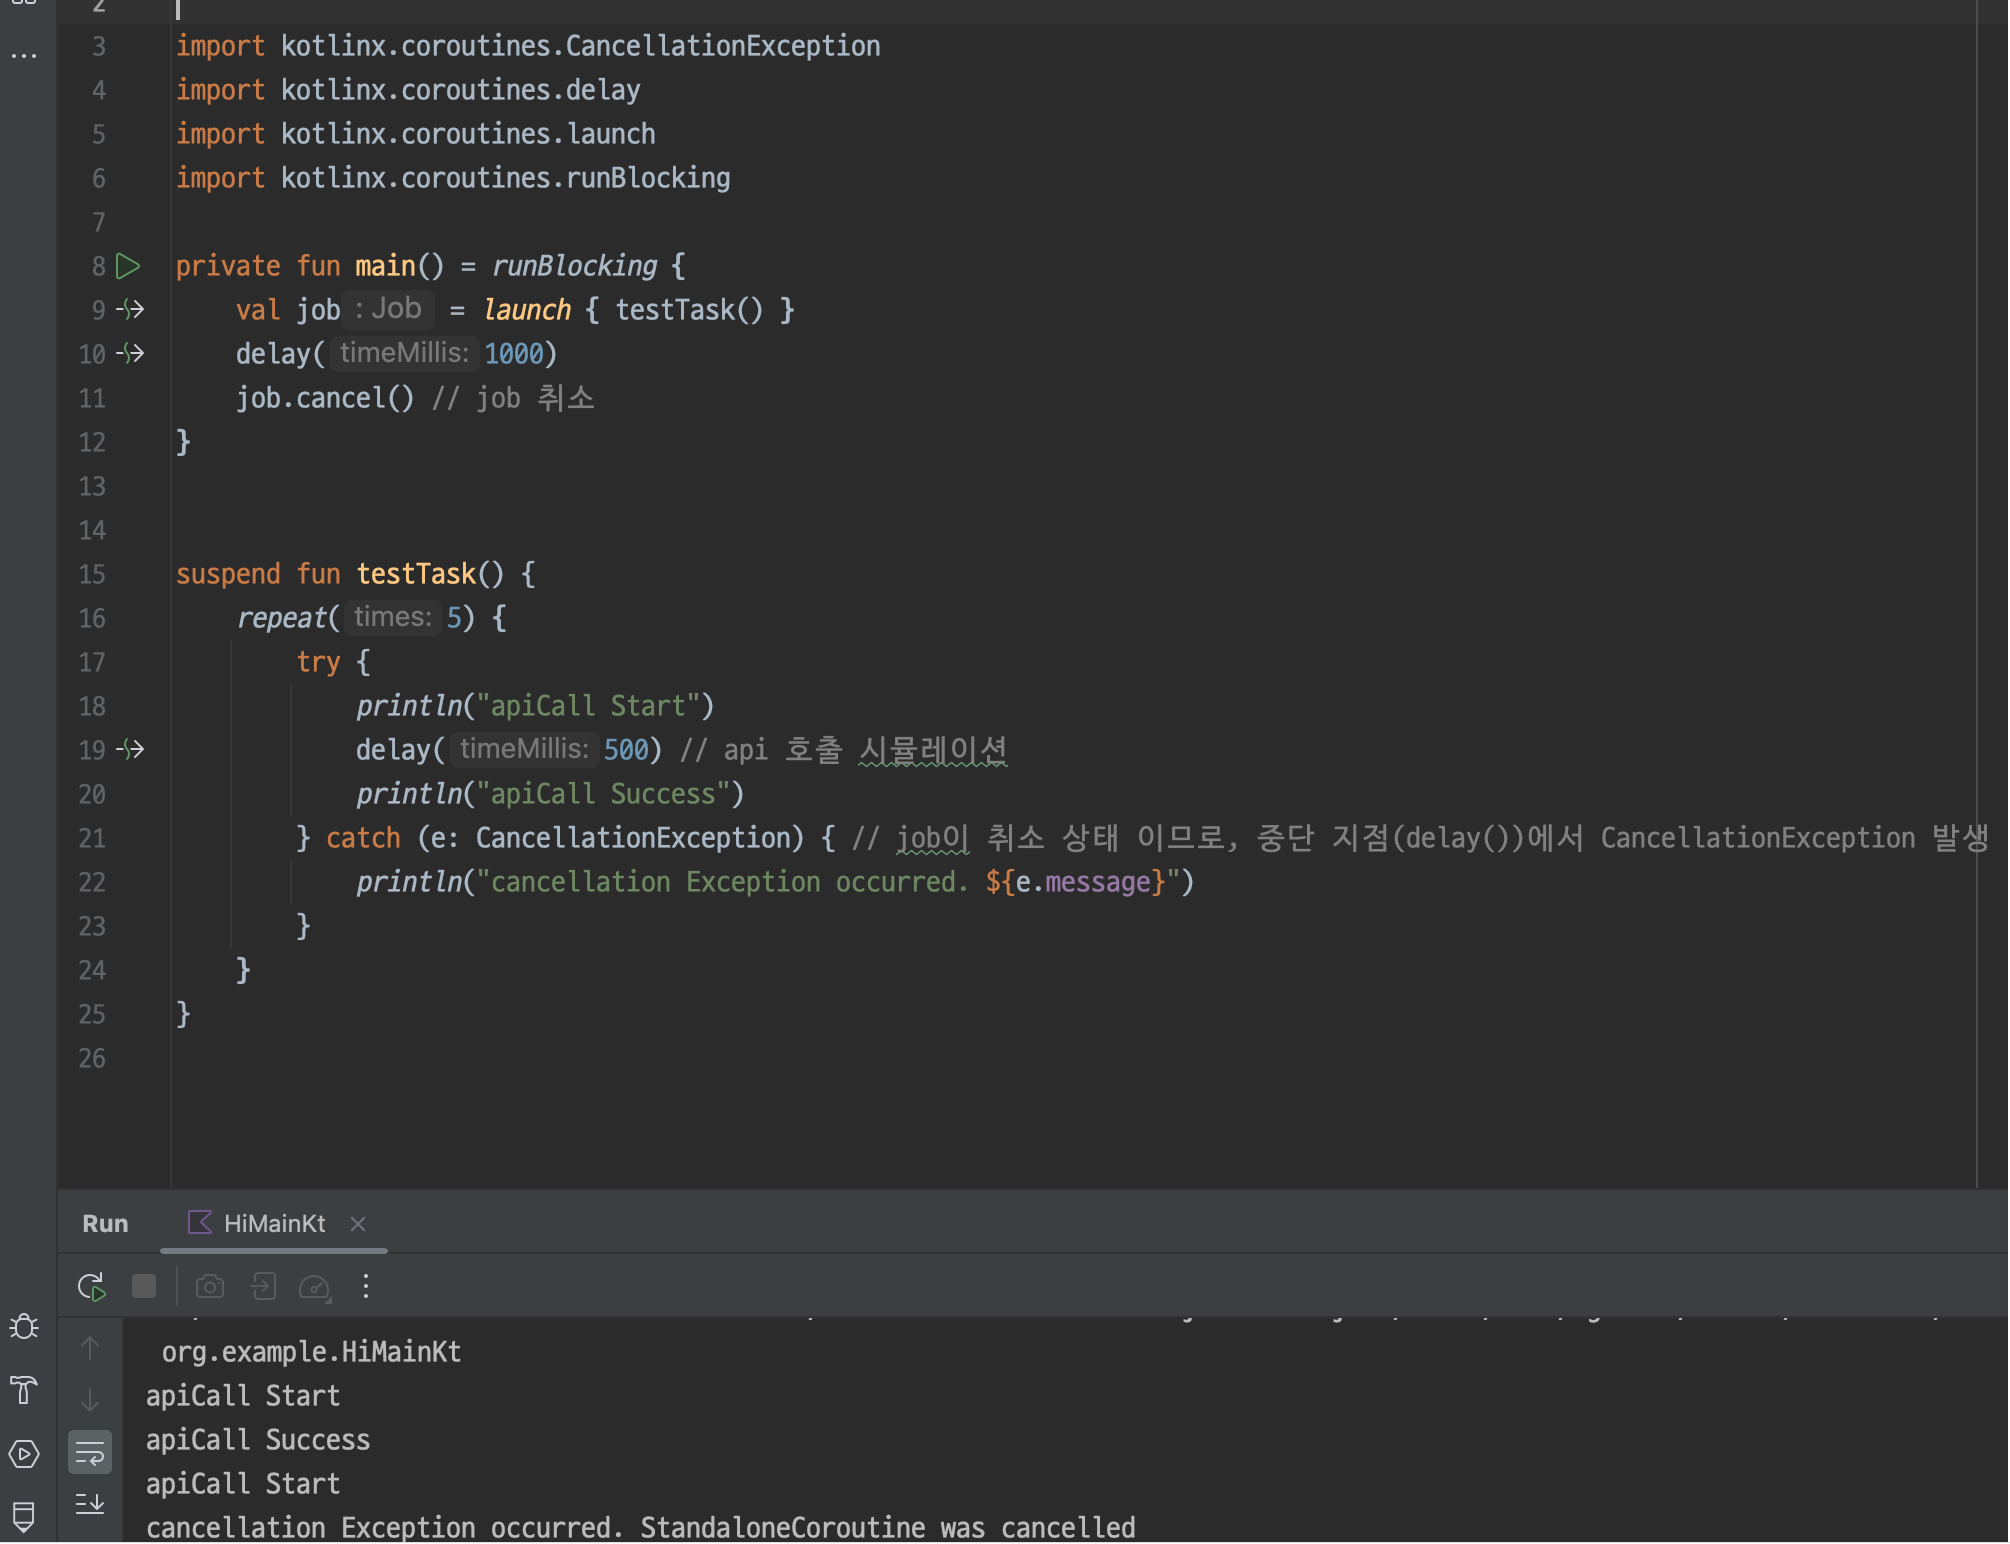Click the first "apiCall Start" console output line

pos(243,1396)
